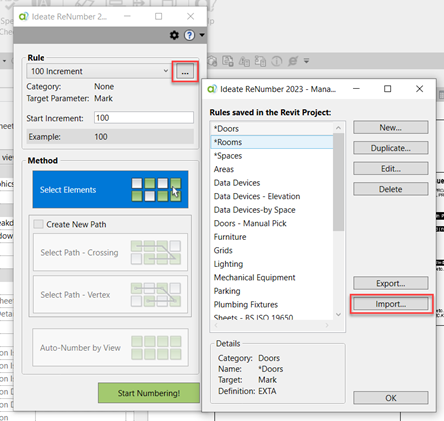
Task: Select the Plumbing Fixtures rule
Action: click(x=272, y=304)
